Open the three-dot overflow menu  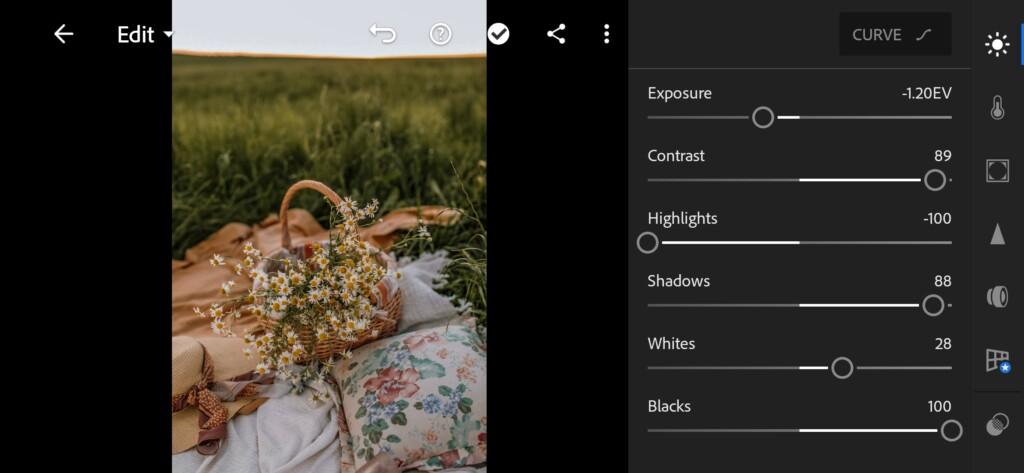pos(607,34)
